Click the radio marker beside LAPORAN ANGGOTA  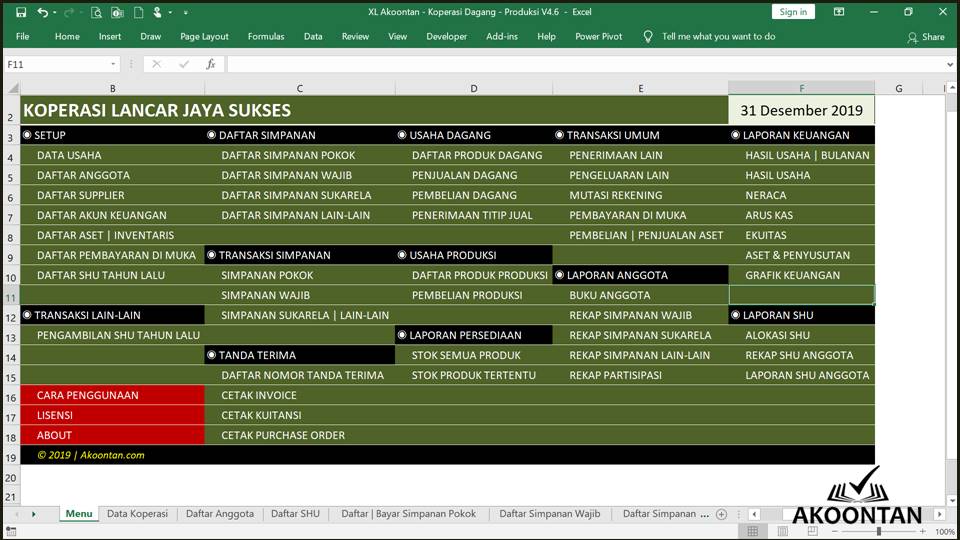(x=559, y=275)
